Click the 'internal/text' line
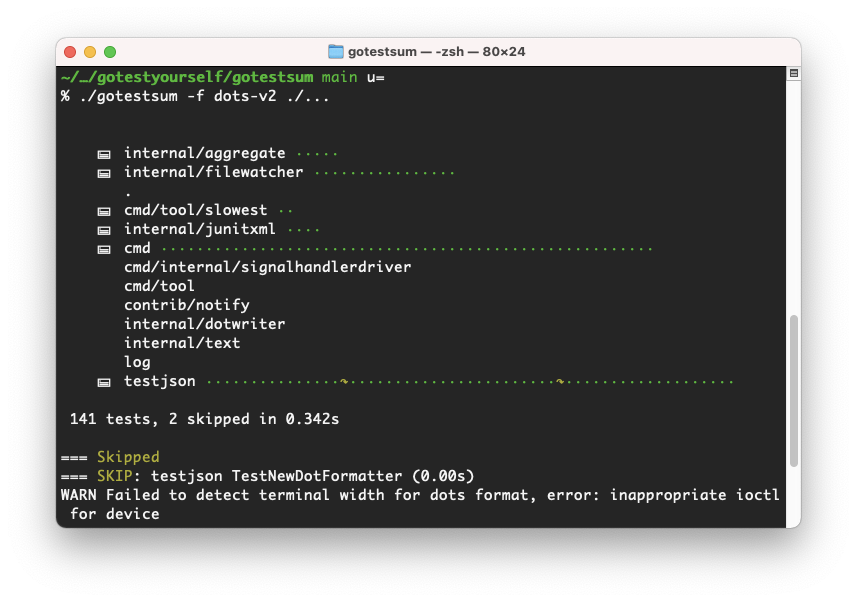The image size is (857, 602). click(182, 343)
